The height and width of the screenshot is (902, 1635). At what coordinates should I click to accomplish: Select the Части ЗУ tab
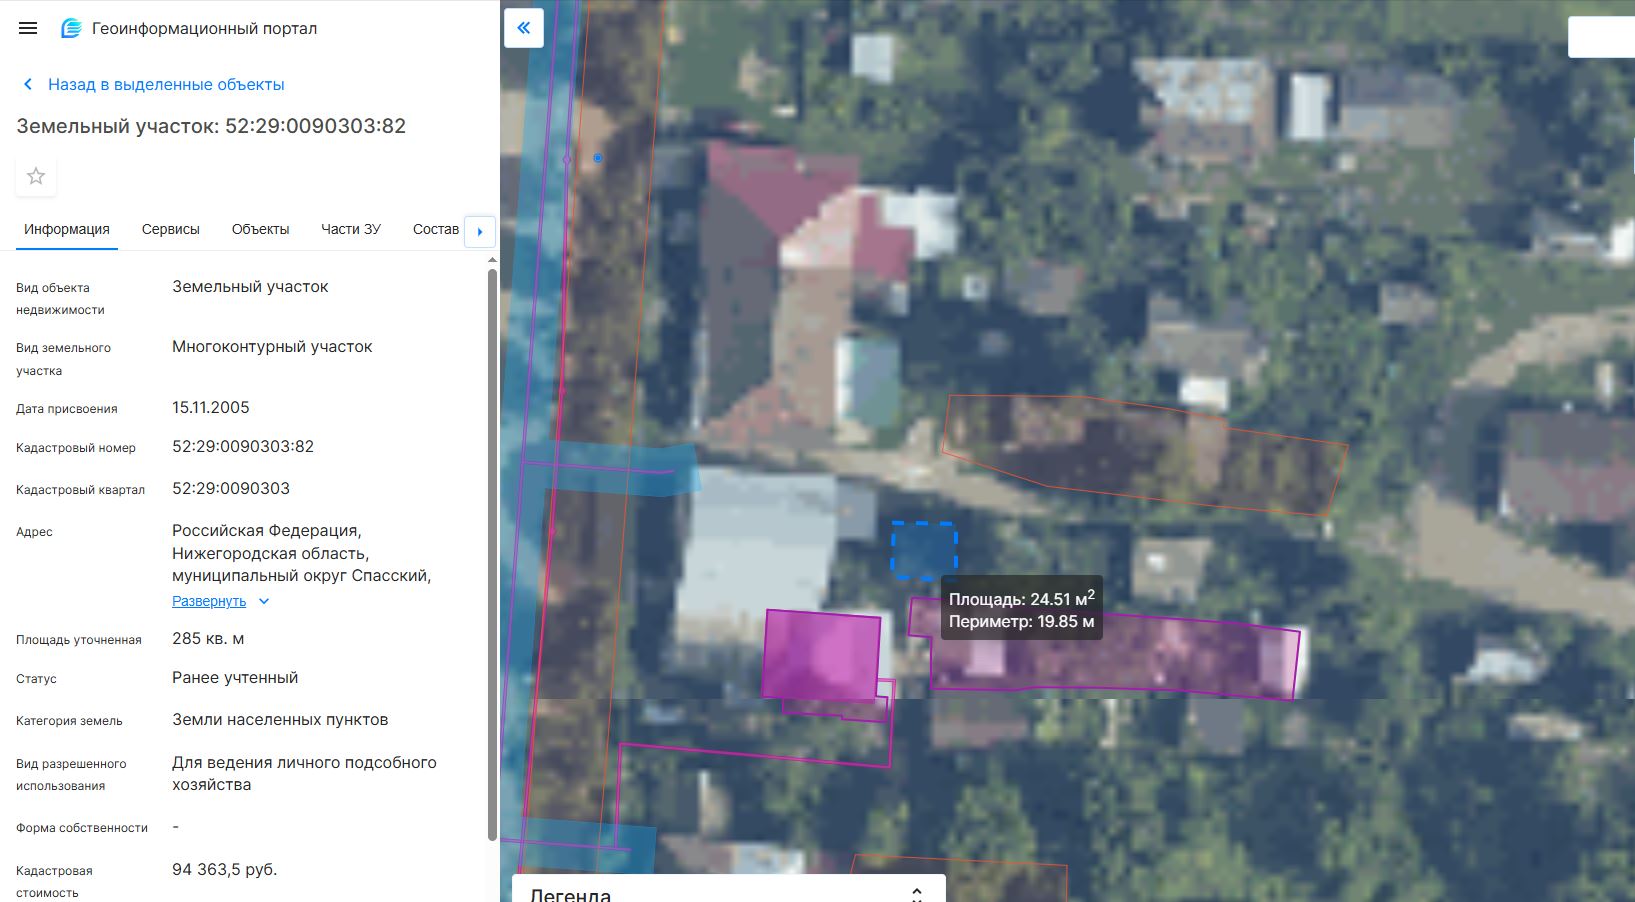point(350,229)
